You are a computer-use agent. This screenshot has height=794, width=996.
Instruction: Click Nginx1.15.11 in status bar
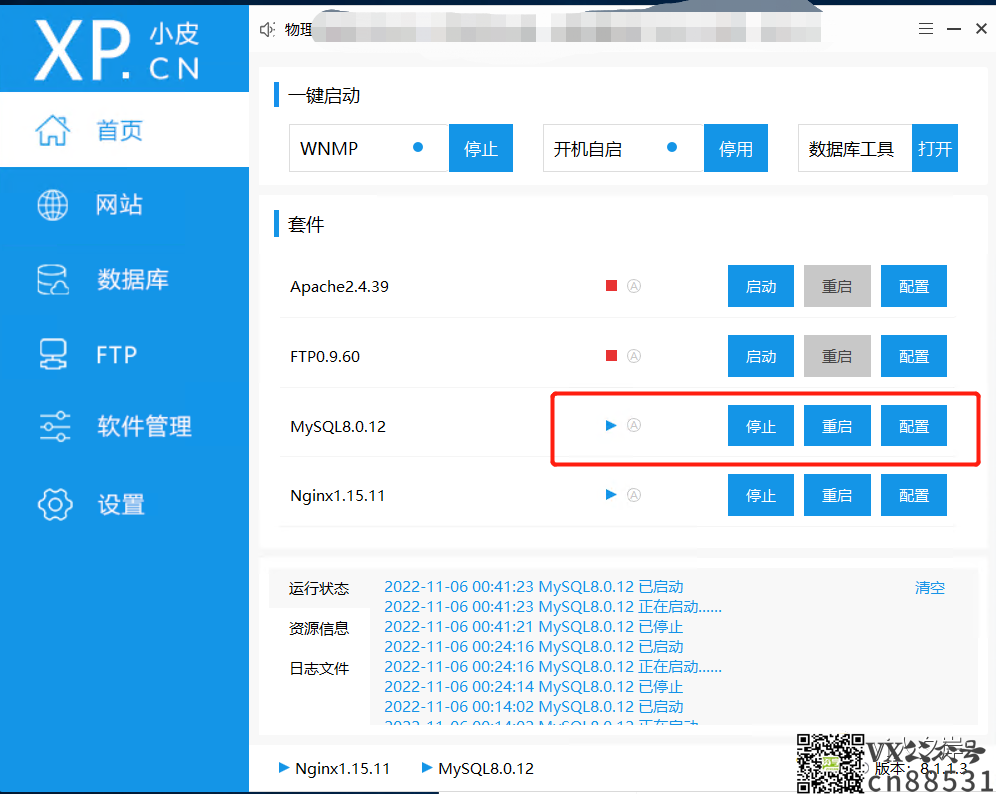(x=342, y=769)
